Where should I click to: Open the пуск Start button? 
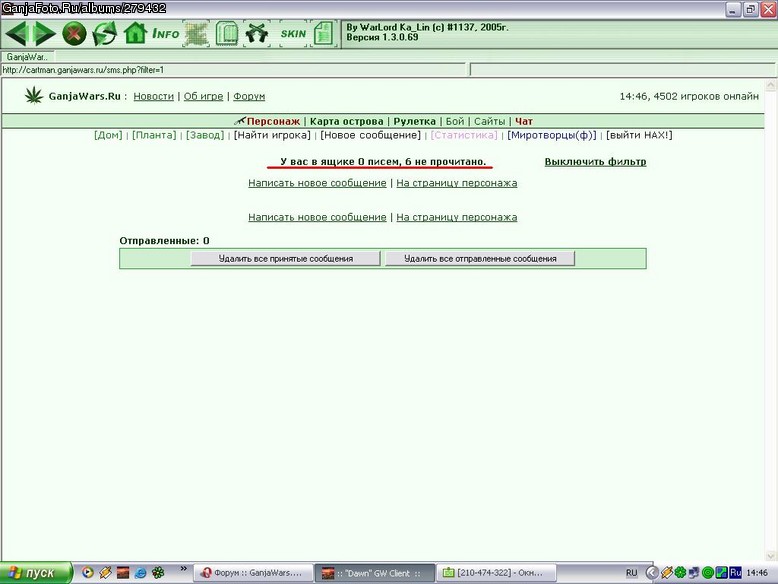(x=36, y=573)
